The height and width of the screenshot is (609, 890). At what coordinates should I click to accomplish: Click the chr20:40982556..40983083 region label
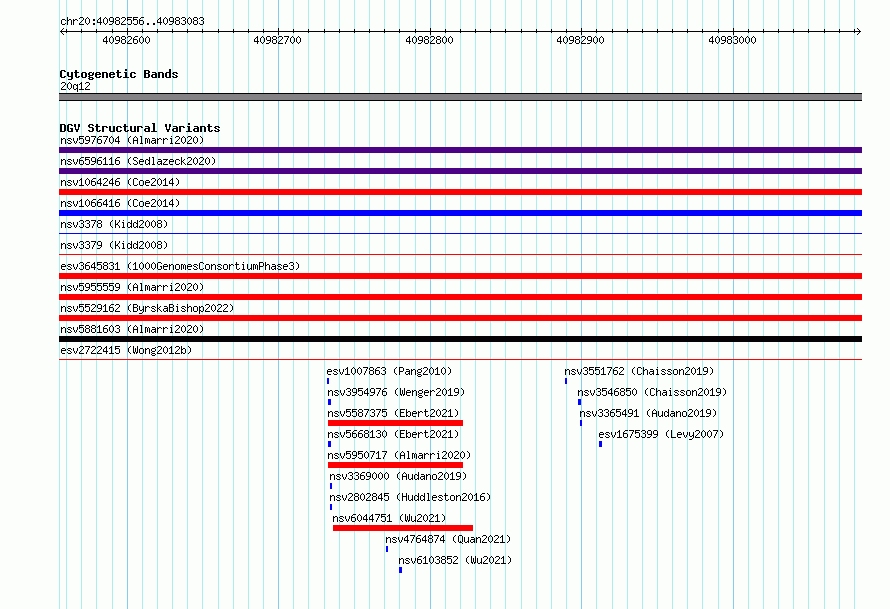point(132,22)
